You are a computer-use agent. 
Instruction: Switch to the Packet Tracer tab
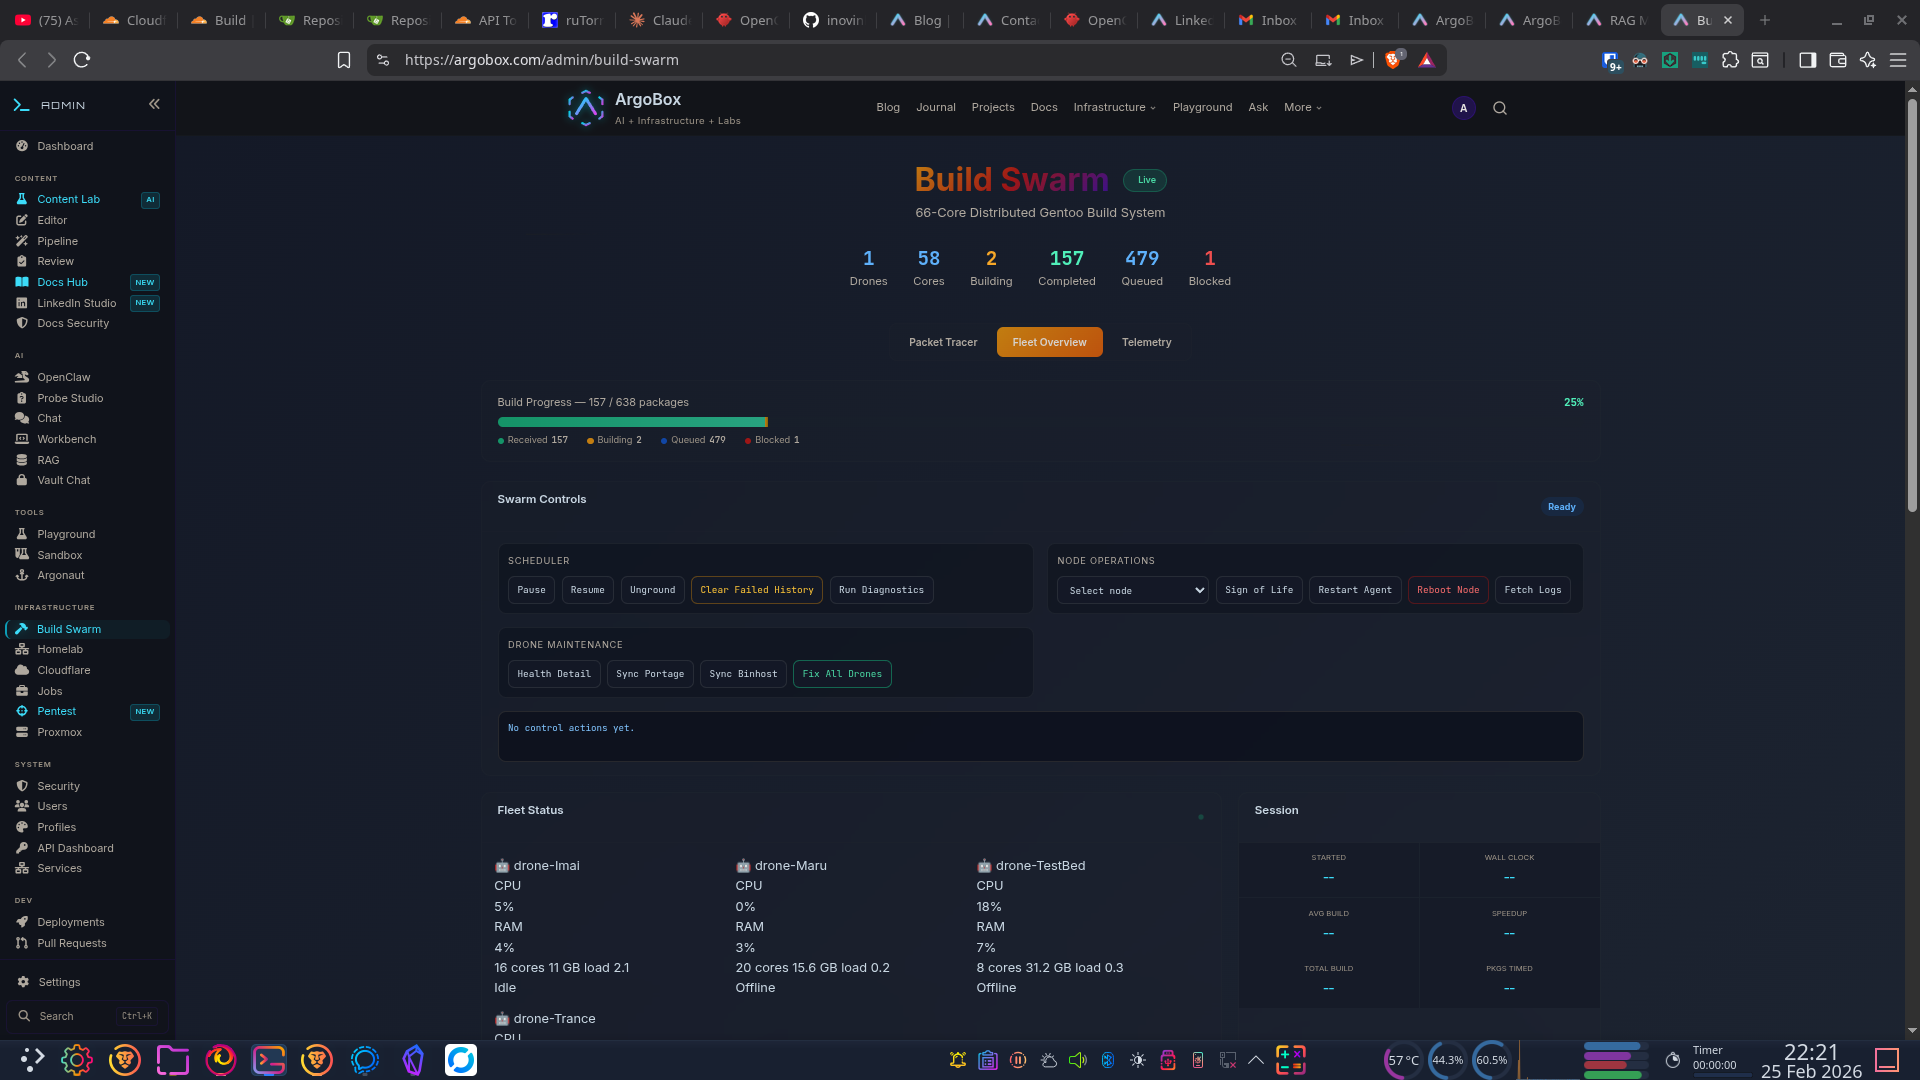943,342
